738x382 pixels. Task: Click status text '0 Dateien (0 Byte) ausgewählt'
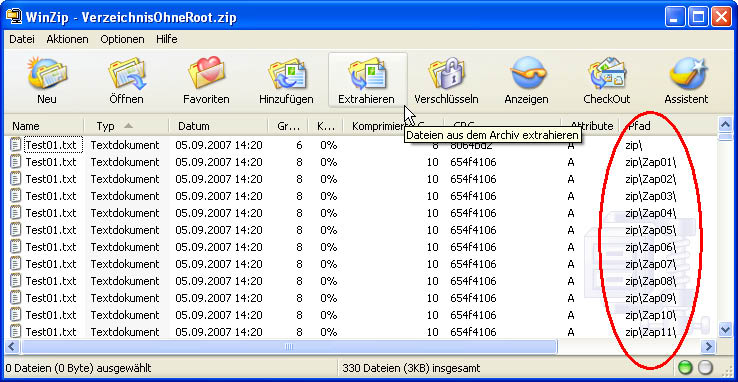[79, 367]
